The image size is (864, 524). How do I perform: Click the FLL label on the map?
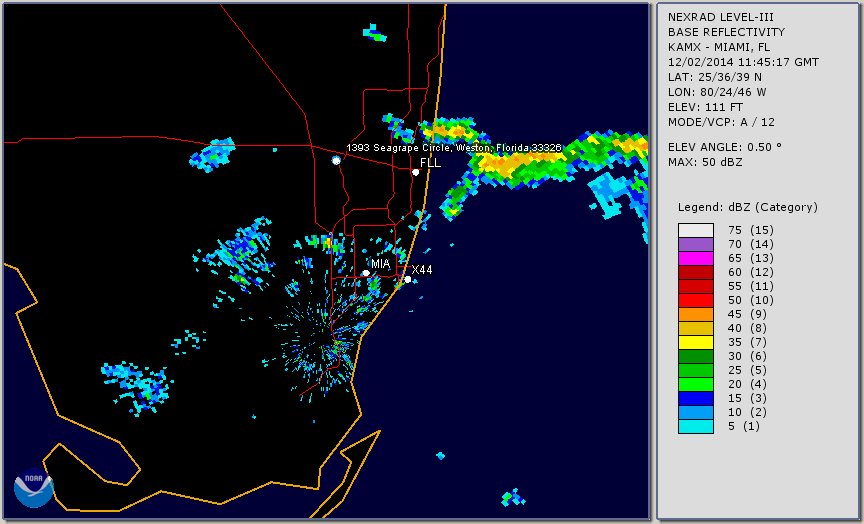point(430,163)
